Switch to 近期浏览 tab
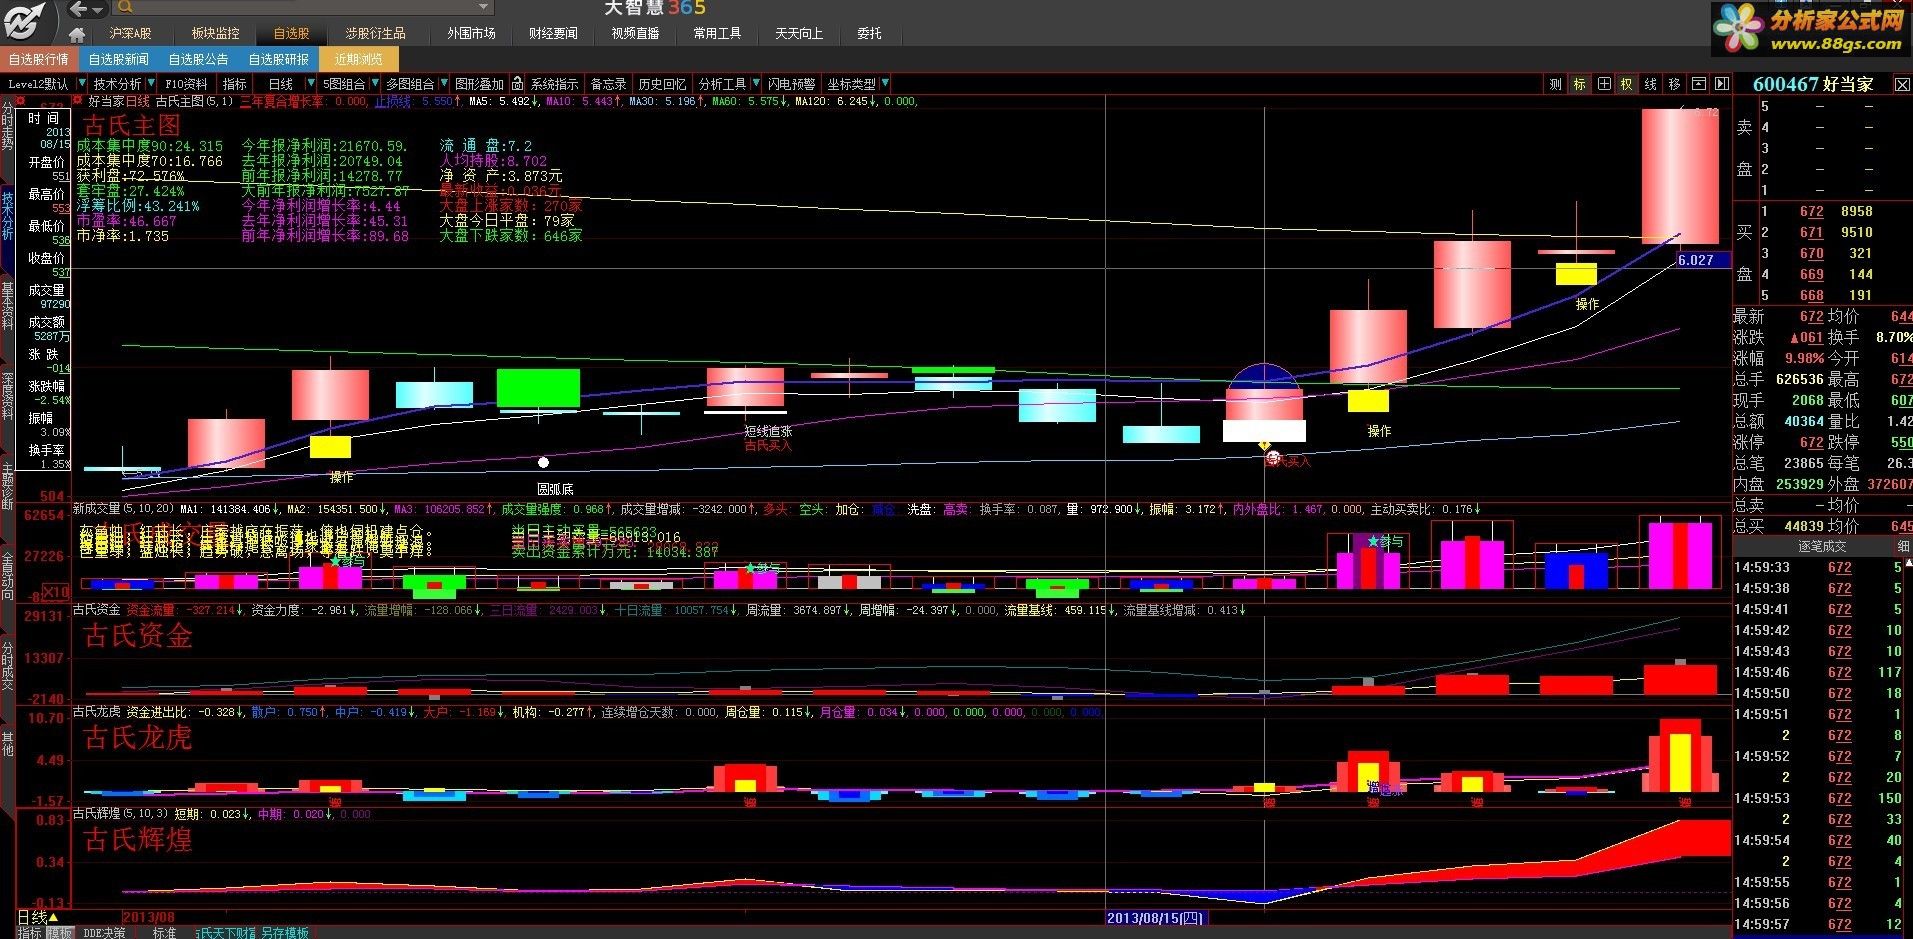1913x939 pixels. (x=358, y=59)
